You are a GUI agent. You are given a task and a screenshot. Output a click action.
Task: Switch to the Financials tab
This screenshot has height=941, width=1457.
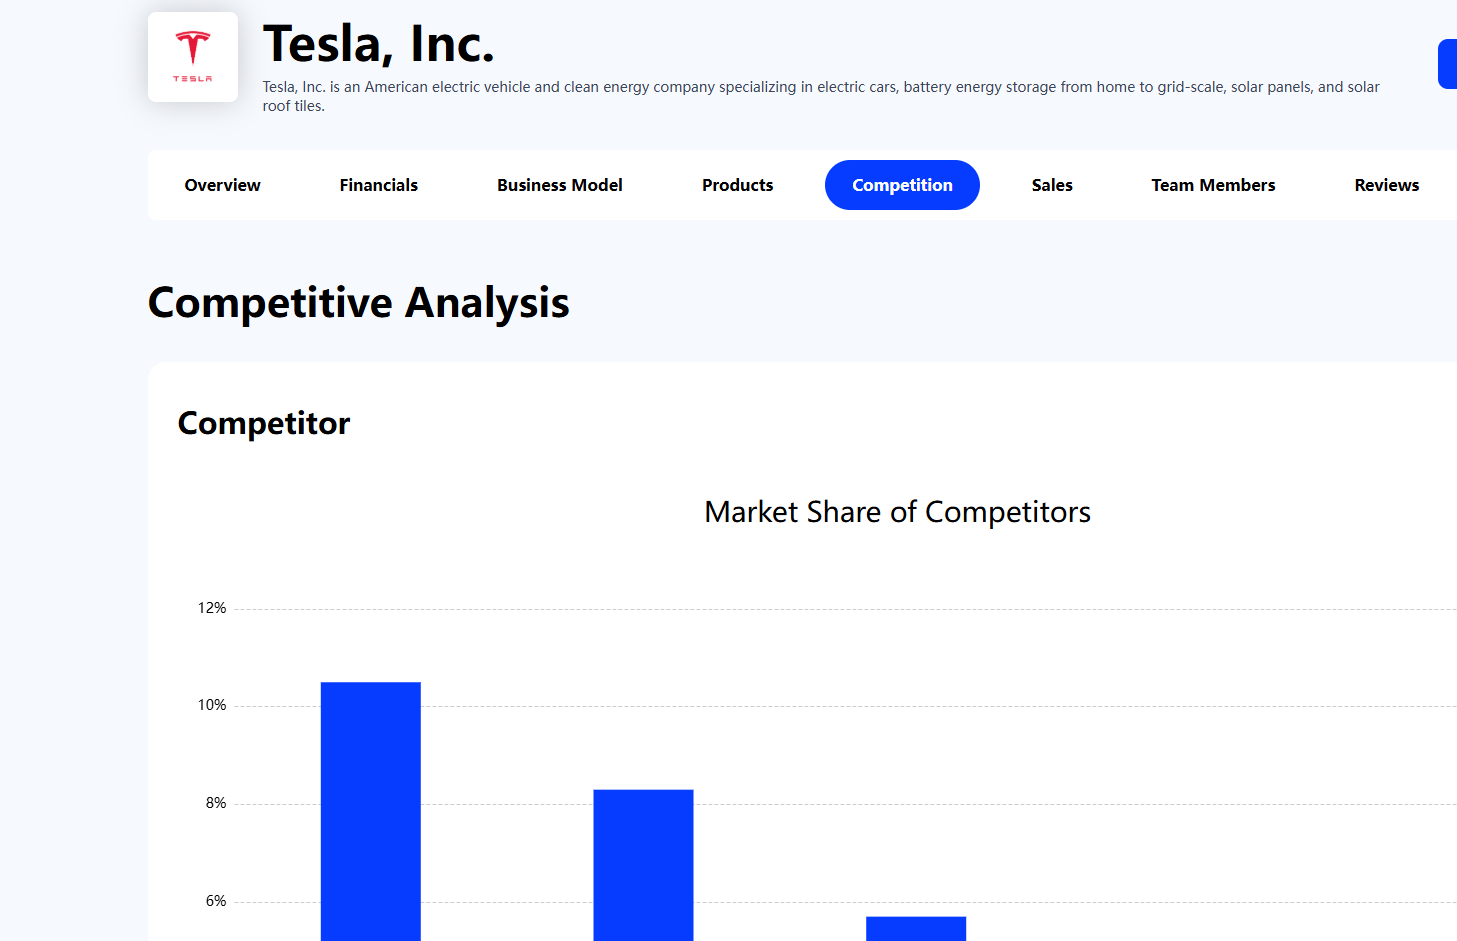[378, 185]
